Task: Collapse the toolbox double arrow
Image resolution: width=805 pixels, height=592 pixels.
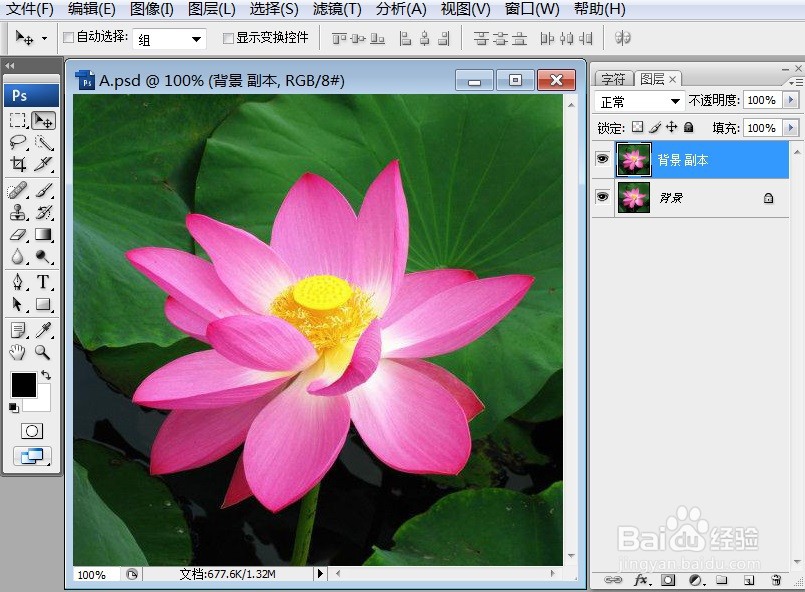Action: pyautogui.click(x=10, y=66)
